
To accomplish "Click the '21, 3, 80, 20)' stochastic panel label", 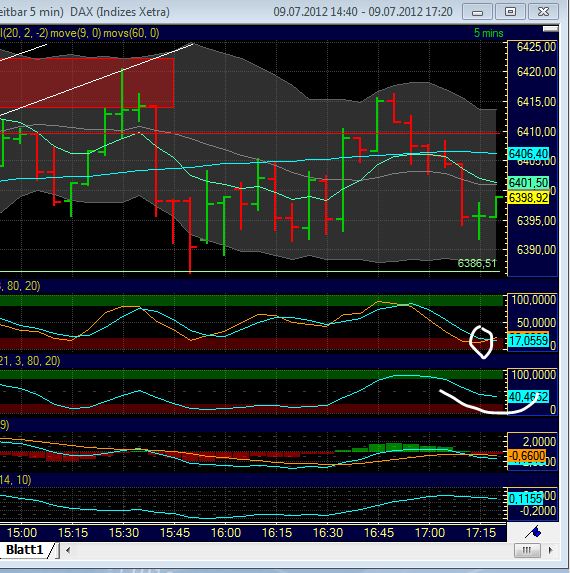I will pos(30,361).
